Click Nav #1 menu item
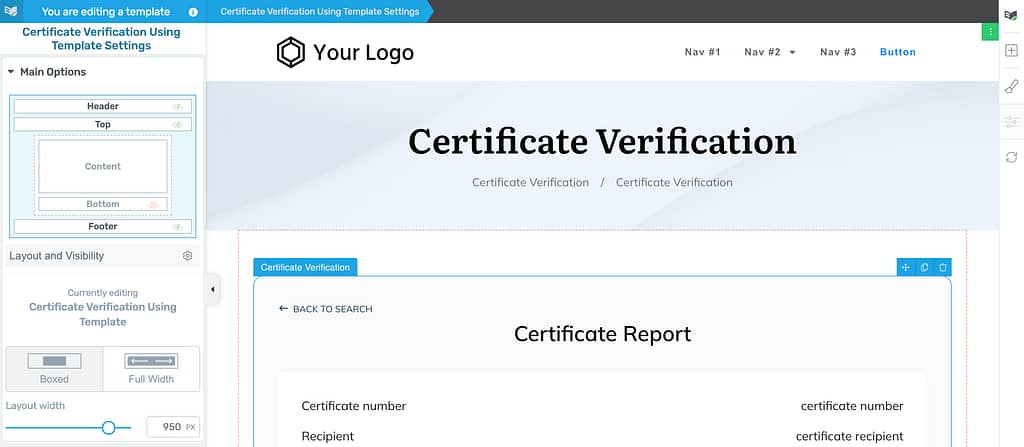The image size is (1024, 447). click(x=702, y=52)
